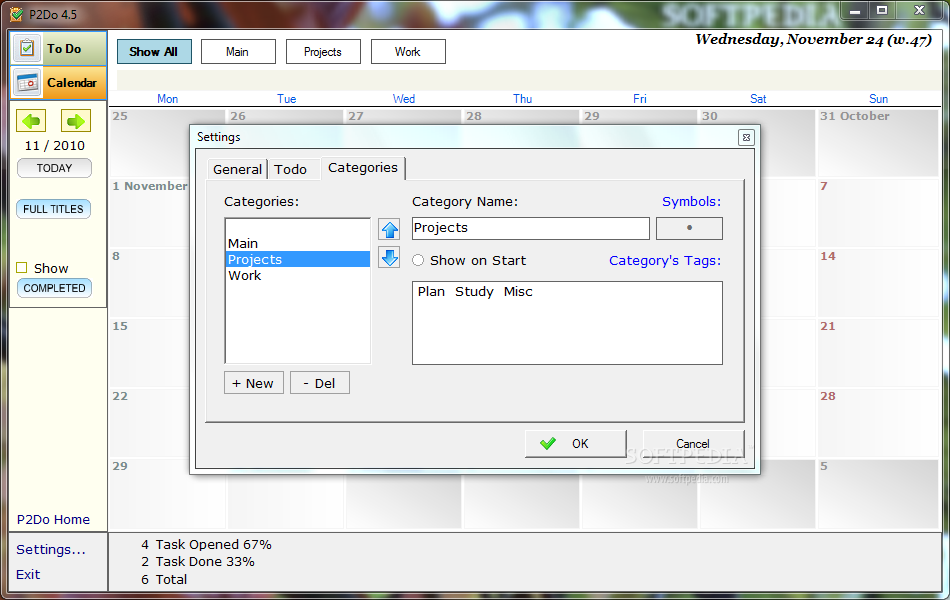950x600 pixels.
Task: Minimize the P2Do window
Action: (x=855, y=11)
